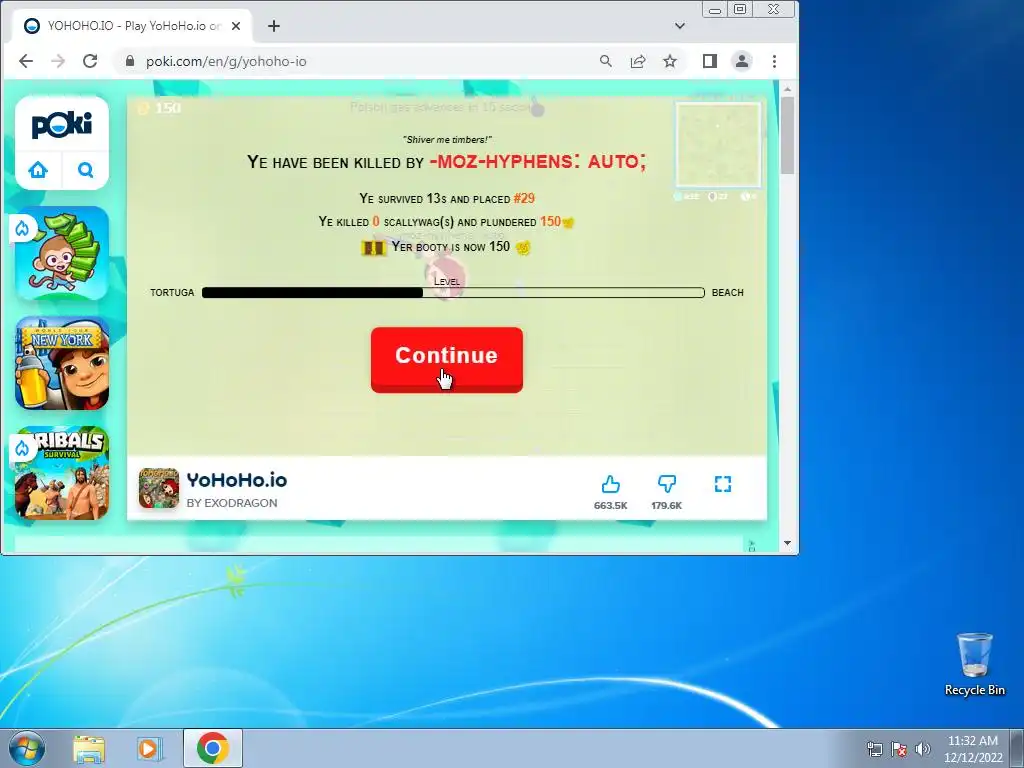Minimize the Chrome window

tap(715, 10)
